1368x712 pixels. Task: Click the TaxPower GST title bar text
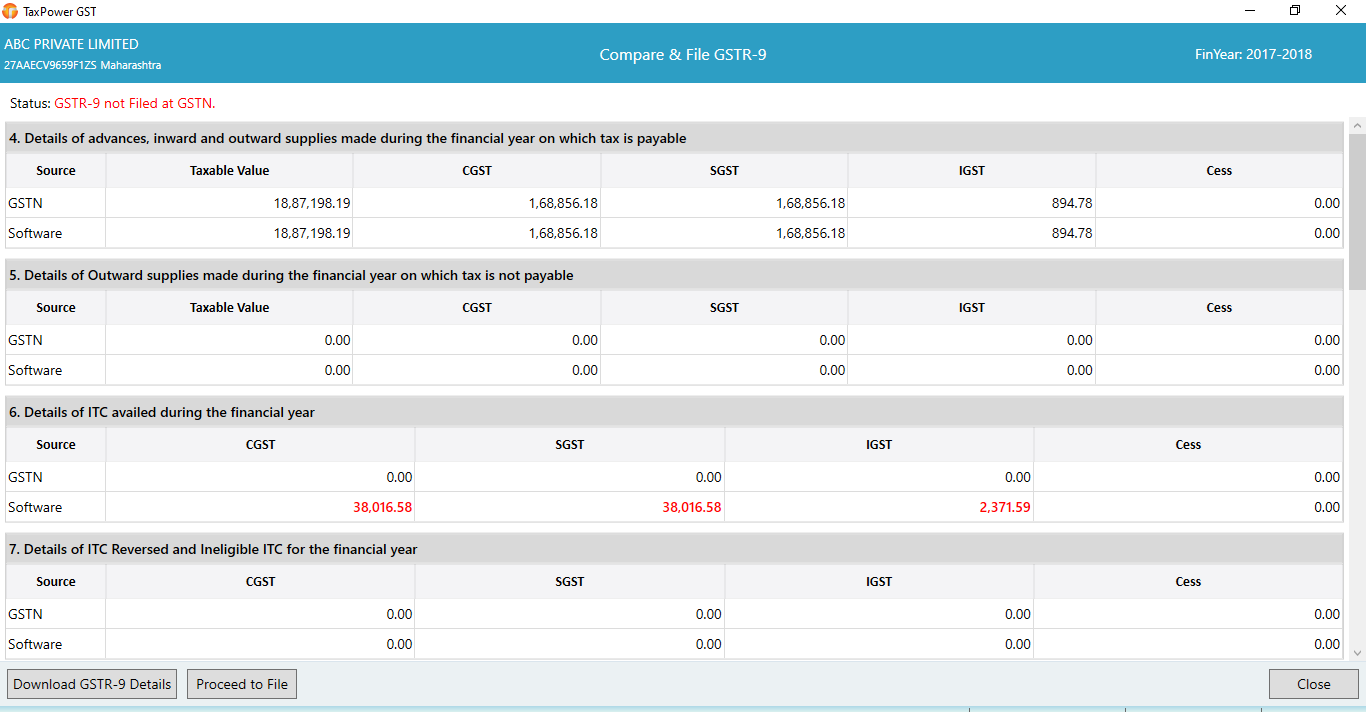(x=60, y=11)
